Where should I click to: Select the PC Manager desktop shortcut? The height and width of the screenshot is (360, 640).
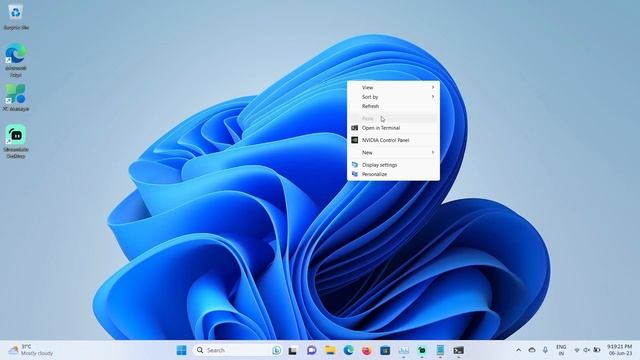16,98
